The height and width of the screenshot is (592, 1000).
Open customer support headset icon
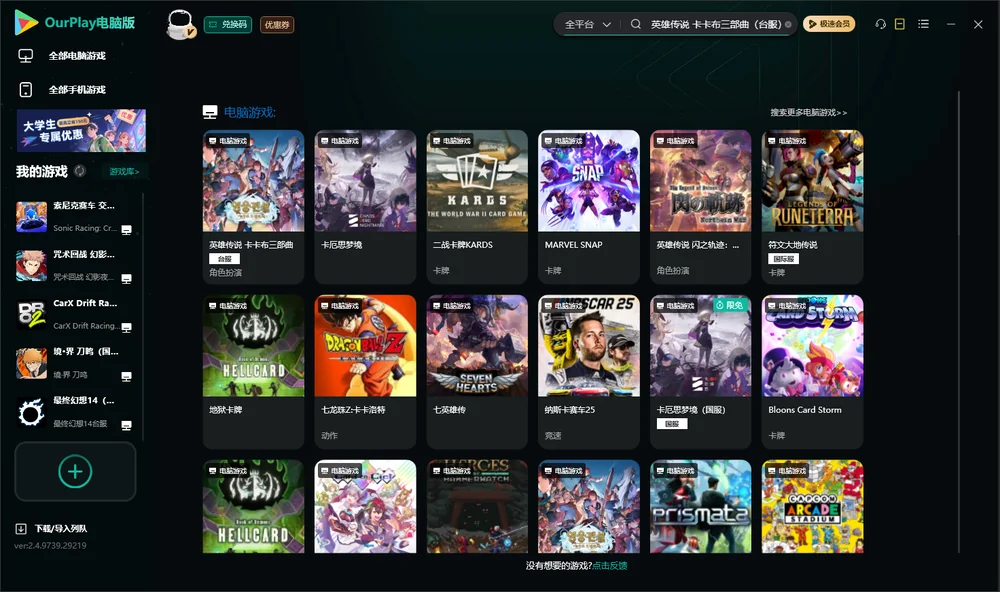click(x=880, y=24)
